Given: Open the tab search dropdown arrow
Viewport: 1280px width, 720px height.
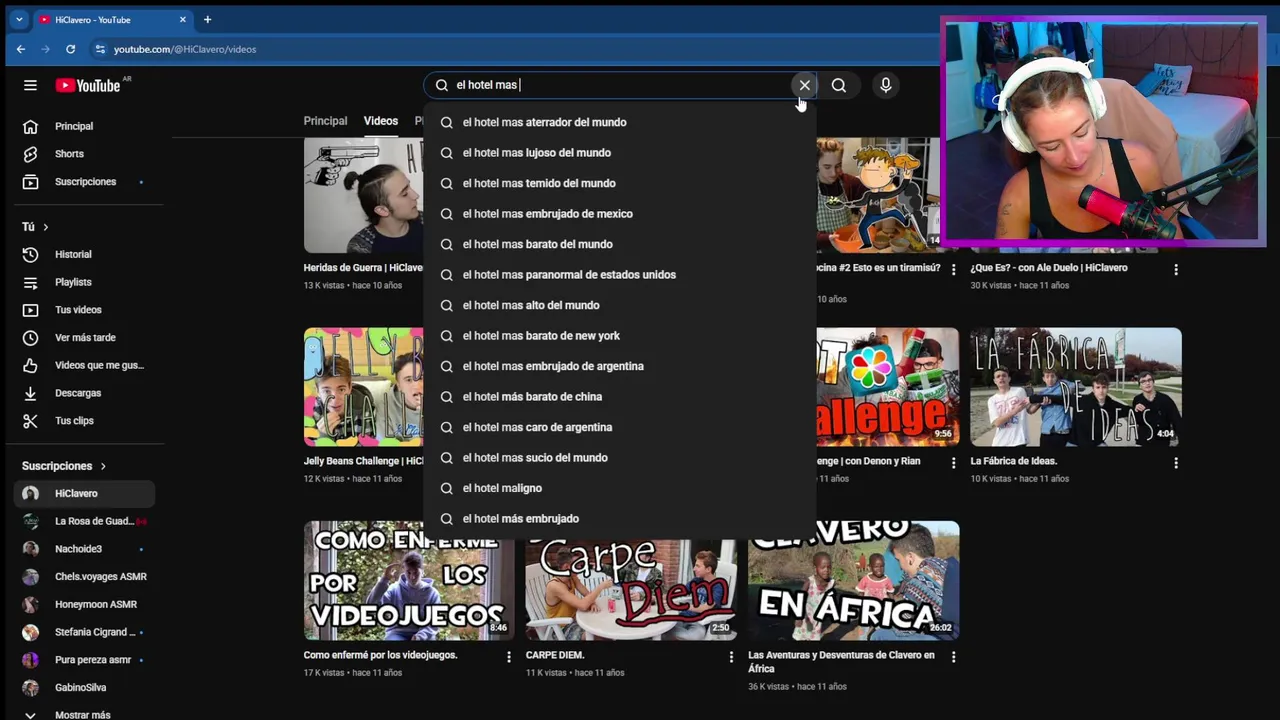Looking at the screenshot, I should click(18, 19).
